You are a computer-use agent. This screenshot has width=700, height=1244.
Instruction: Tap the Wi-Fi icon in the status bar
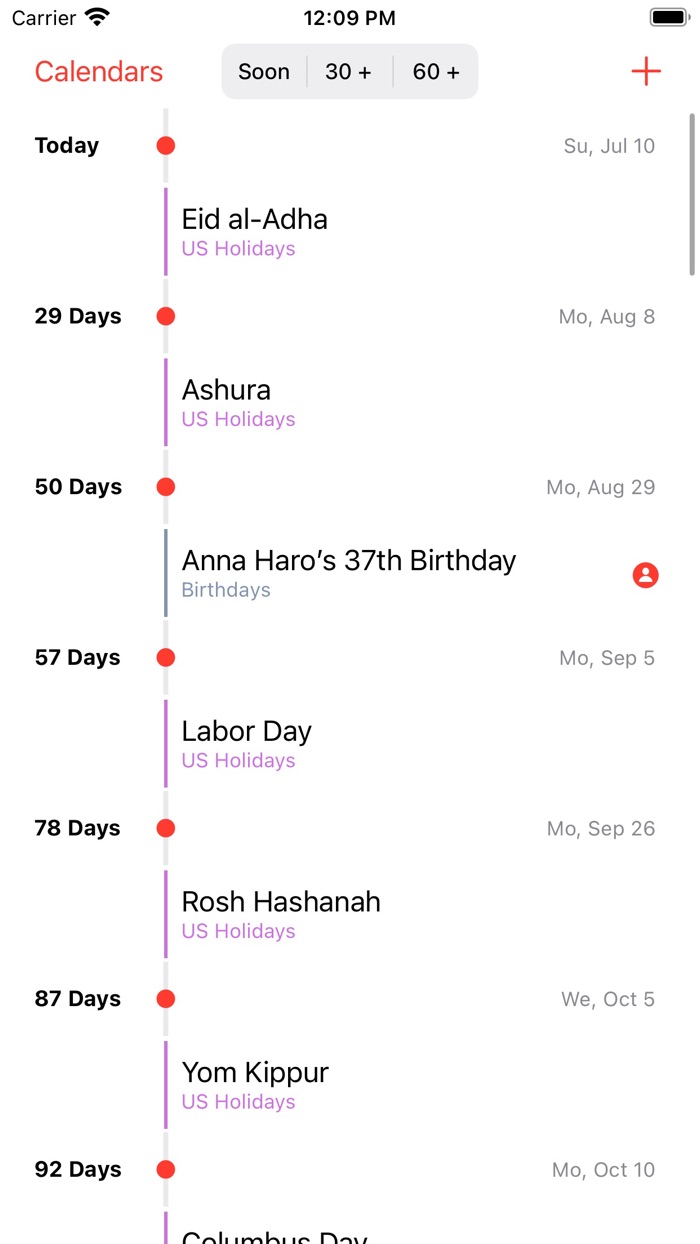click(x=97, y=16)
